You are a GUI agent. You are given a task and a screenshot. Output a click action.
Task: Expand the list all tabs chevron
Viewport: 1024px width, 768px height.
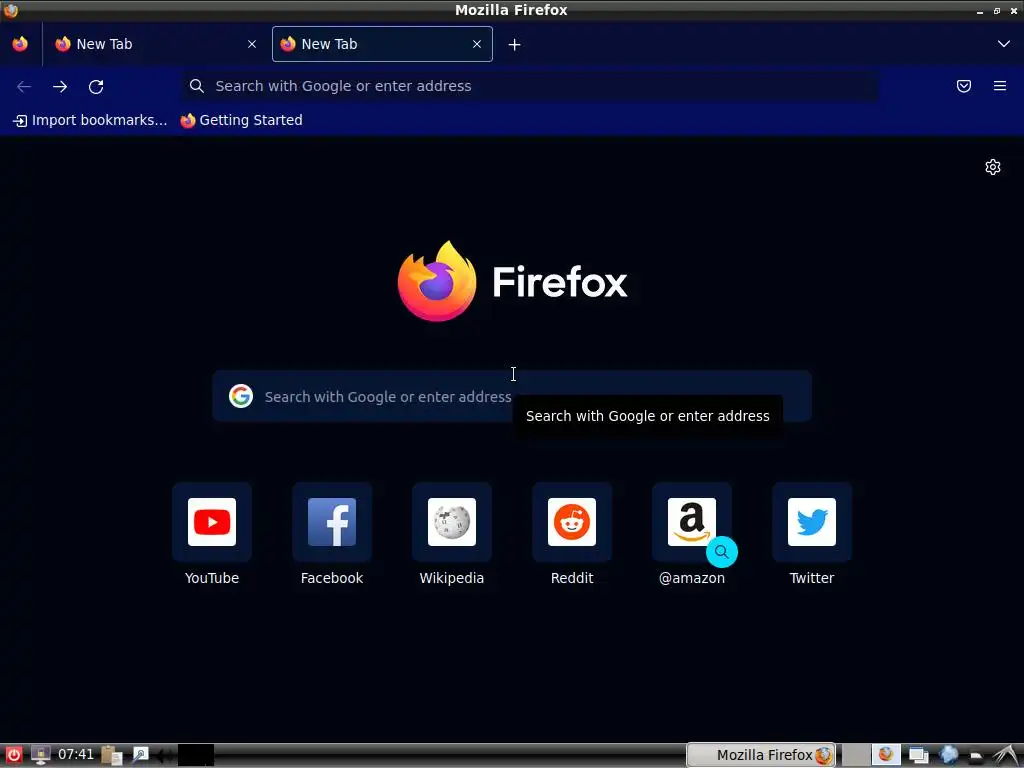(1004, 44)
